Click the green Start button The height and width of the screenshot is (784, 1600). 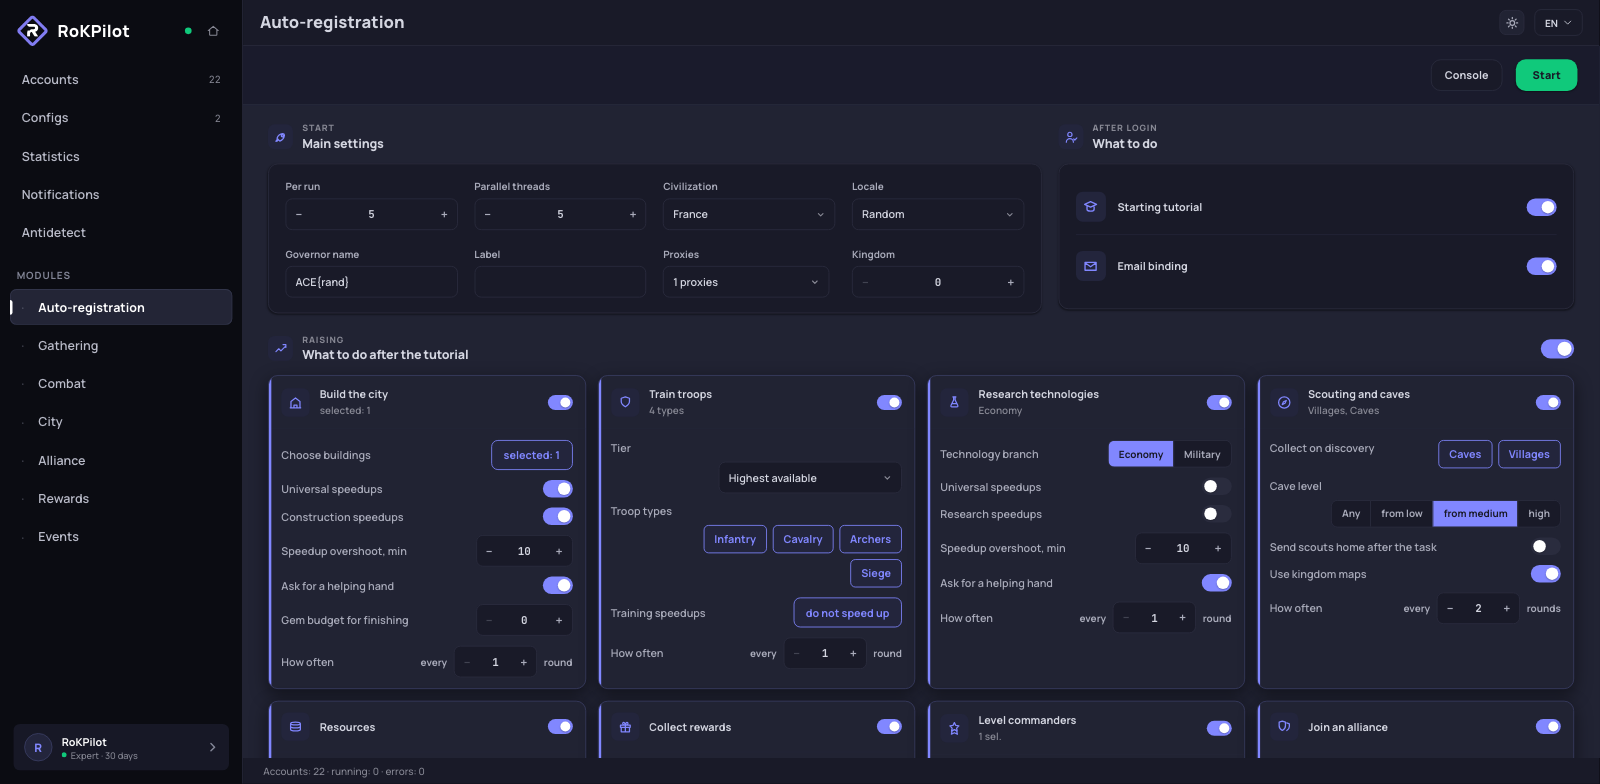coord(1546,75)
